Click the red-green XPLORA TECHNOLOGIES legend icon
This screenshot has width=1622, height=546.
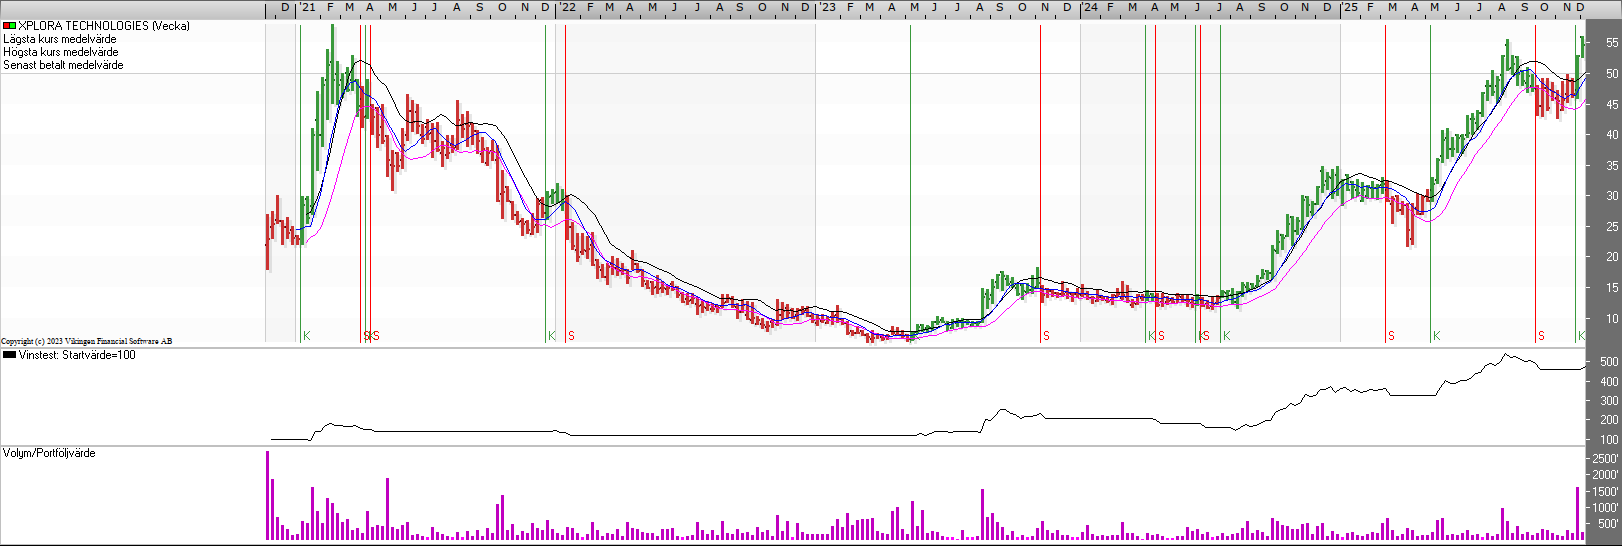9,26
